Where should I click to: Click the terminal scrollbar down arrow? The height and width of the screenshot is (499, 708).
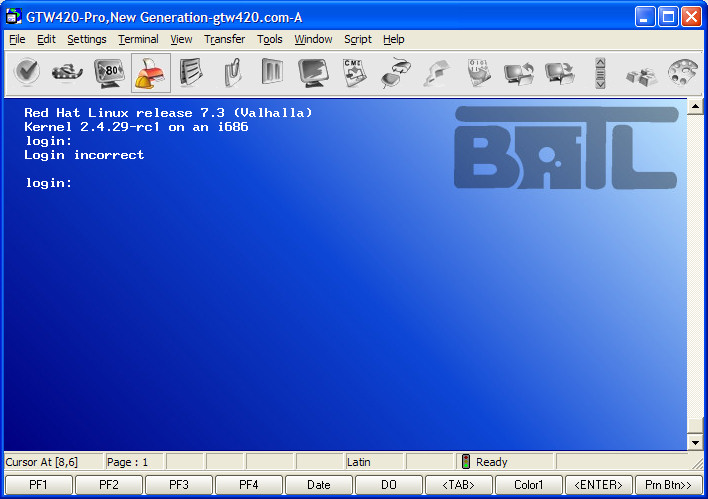click(x=695, y=441)
